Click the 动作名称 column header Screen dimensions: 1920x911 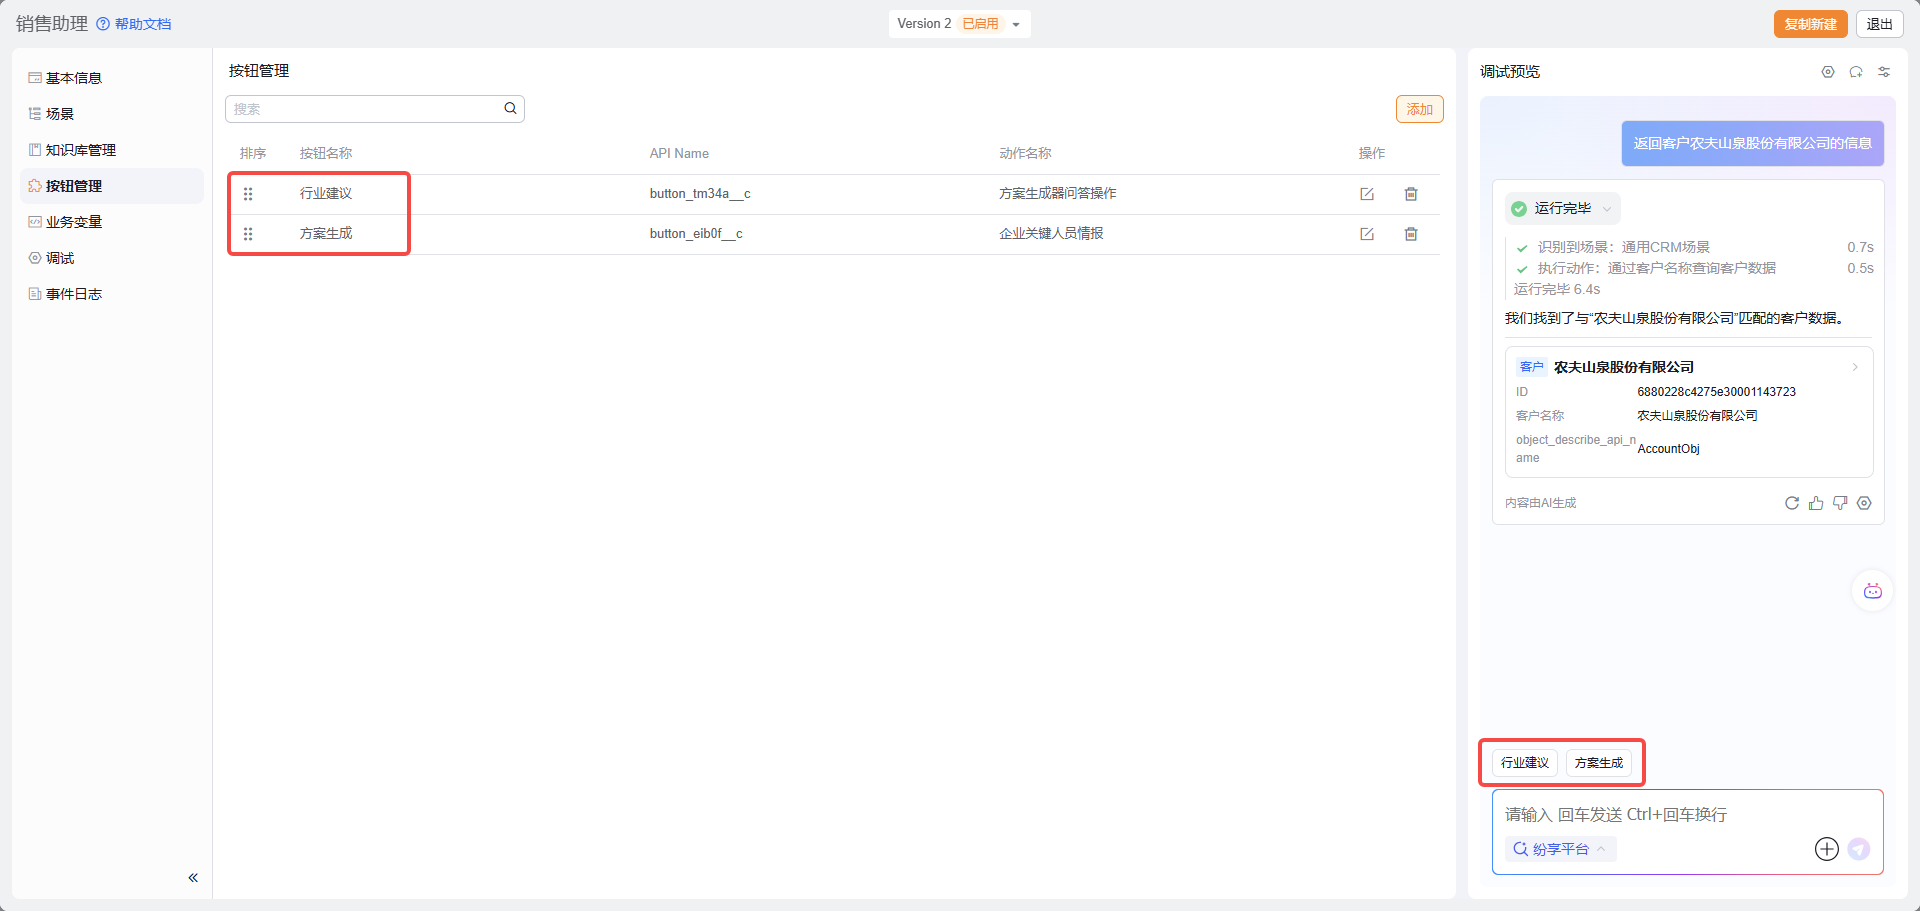[1025, 154]
